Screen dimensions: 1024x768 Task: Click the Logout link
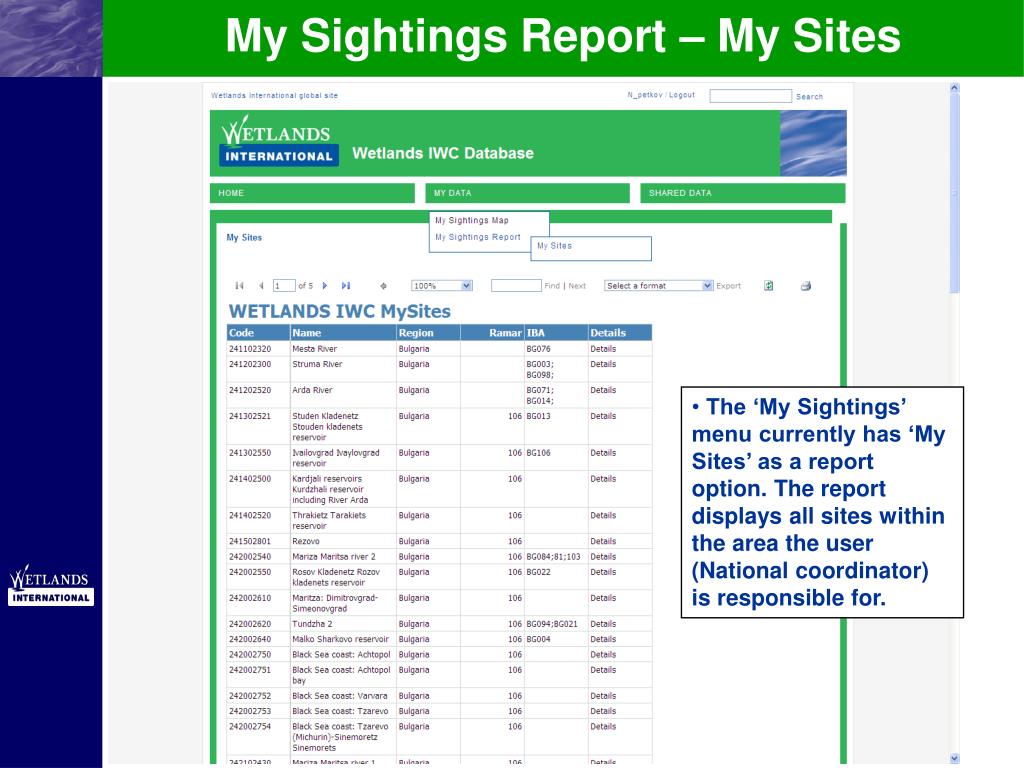(682, 95)
